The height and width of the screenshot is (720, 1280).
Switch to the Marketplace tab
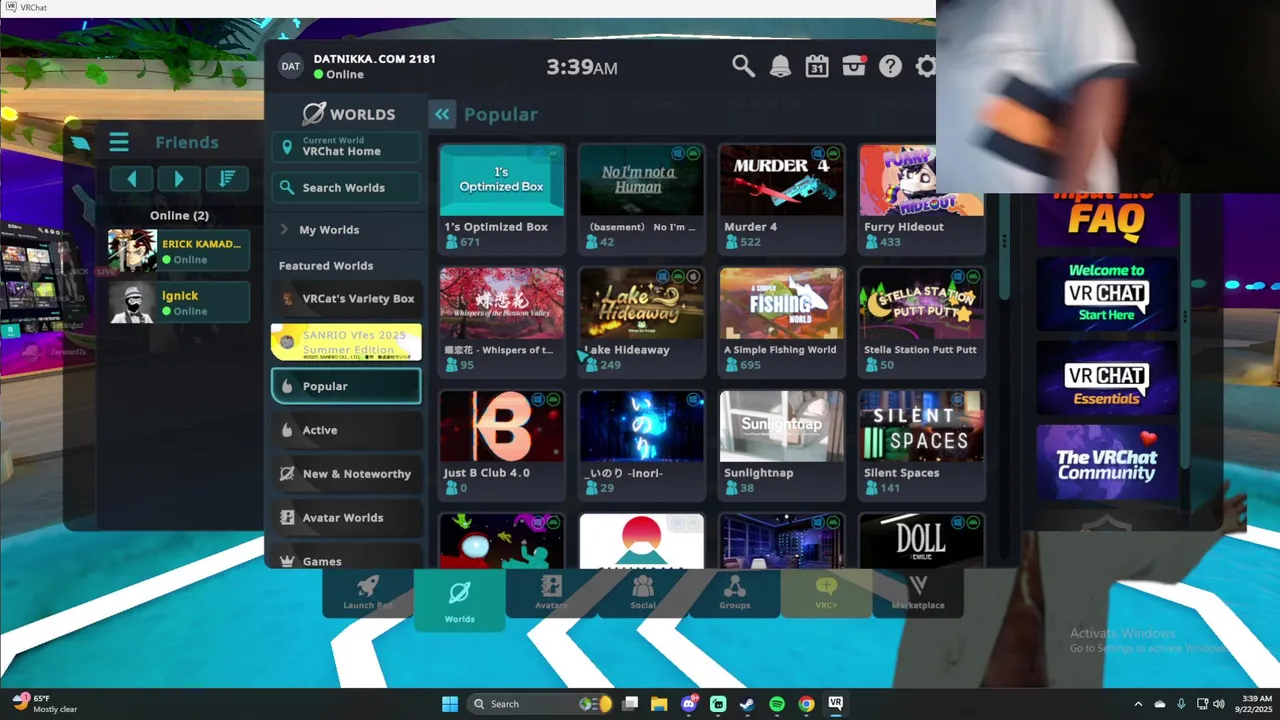pos(918,591)
